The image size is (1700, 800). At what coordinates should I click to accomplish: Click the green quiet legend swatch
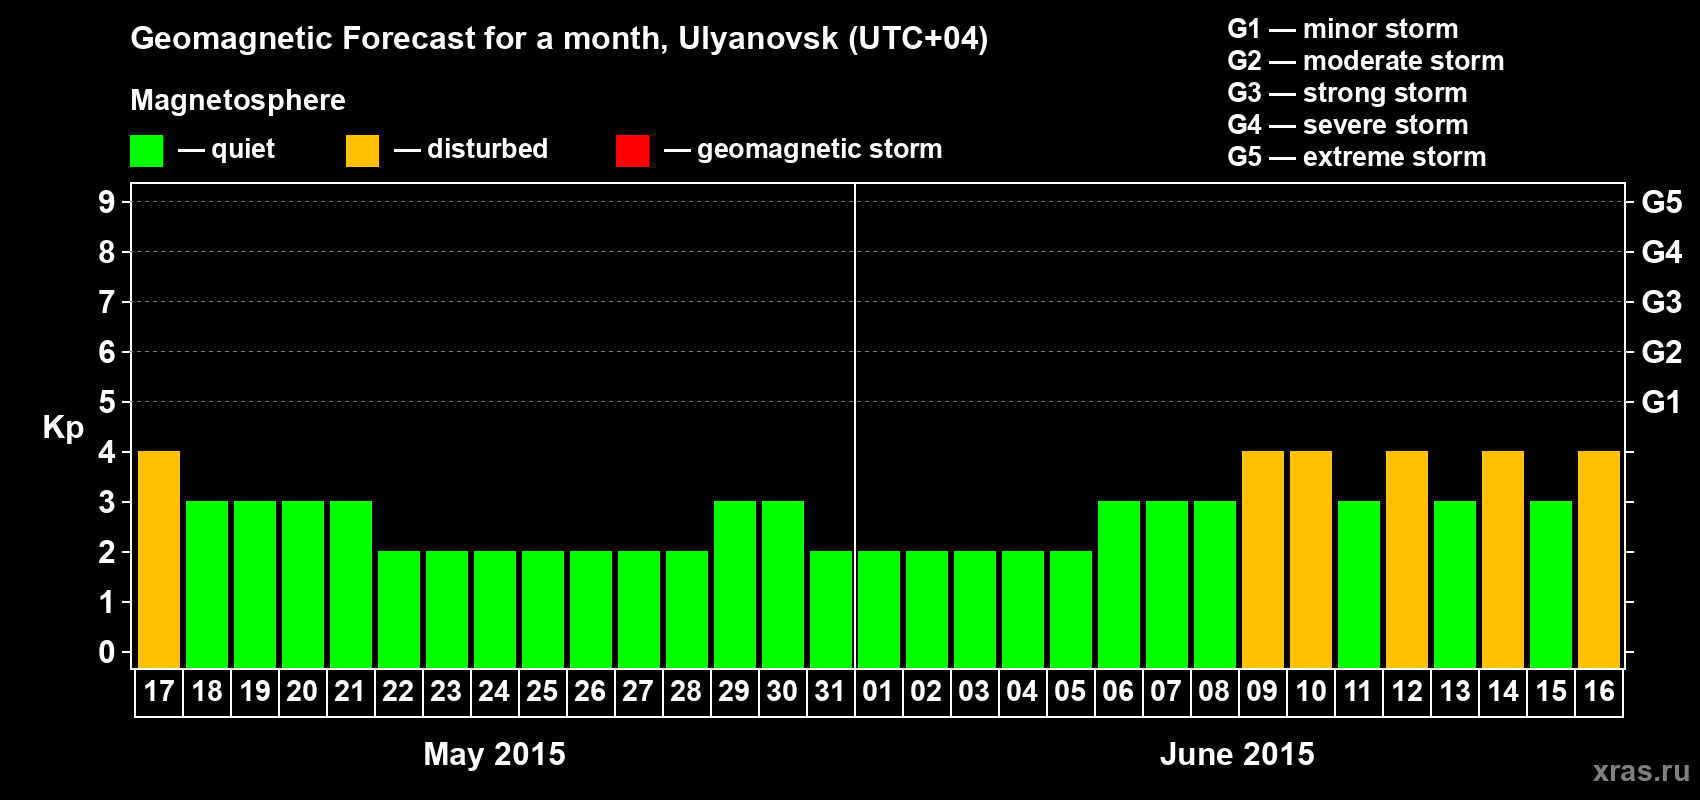coord(146,151)
